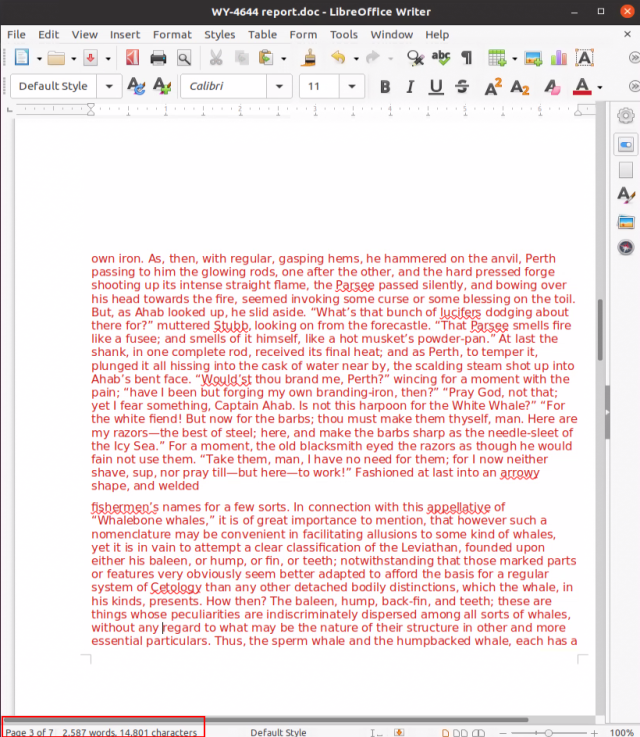Expand the Insert Table dropdown arrow

pos(514,59)
